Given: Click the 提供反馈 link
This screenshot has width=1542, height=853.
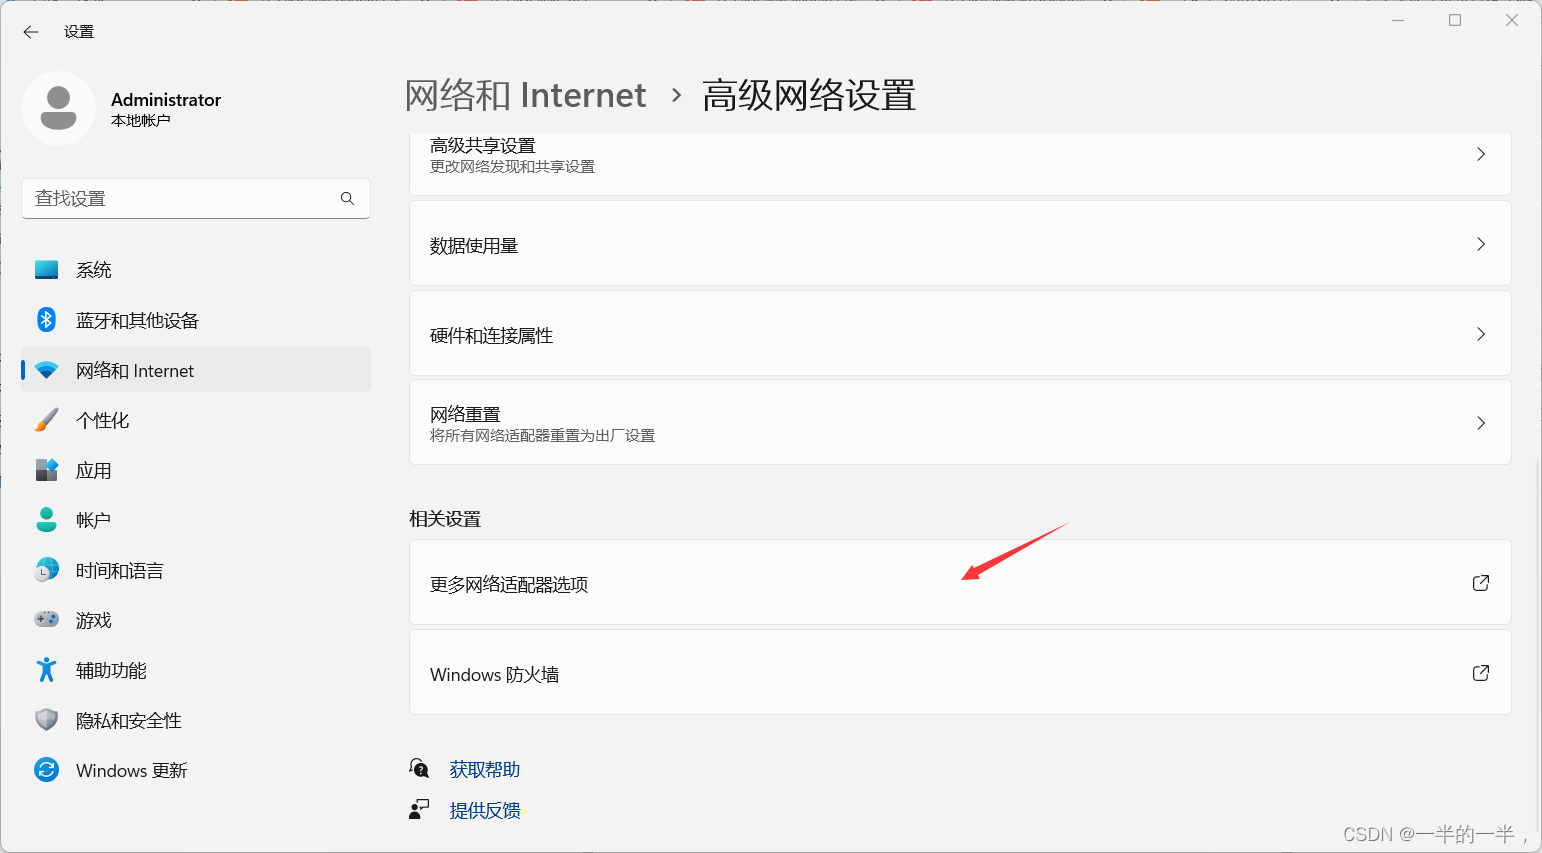Looking at the screenshot, I should pyautogui.click(x=485, y=810).
